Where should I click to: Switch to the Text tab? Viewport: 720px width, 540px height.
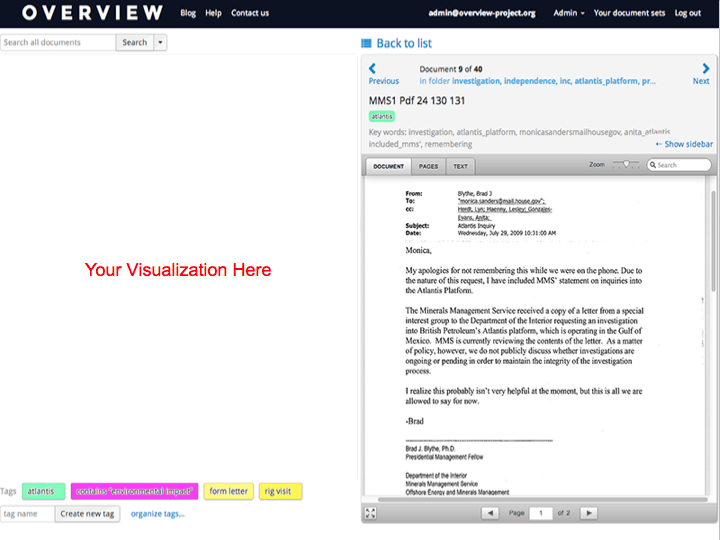[x=460, y=166]
